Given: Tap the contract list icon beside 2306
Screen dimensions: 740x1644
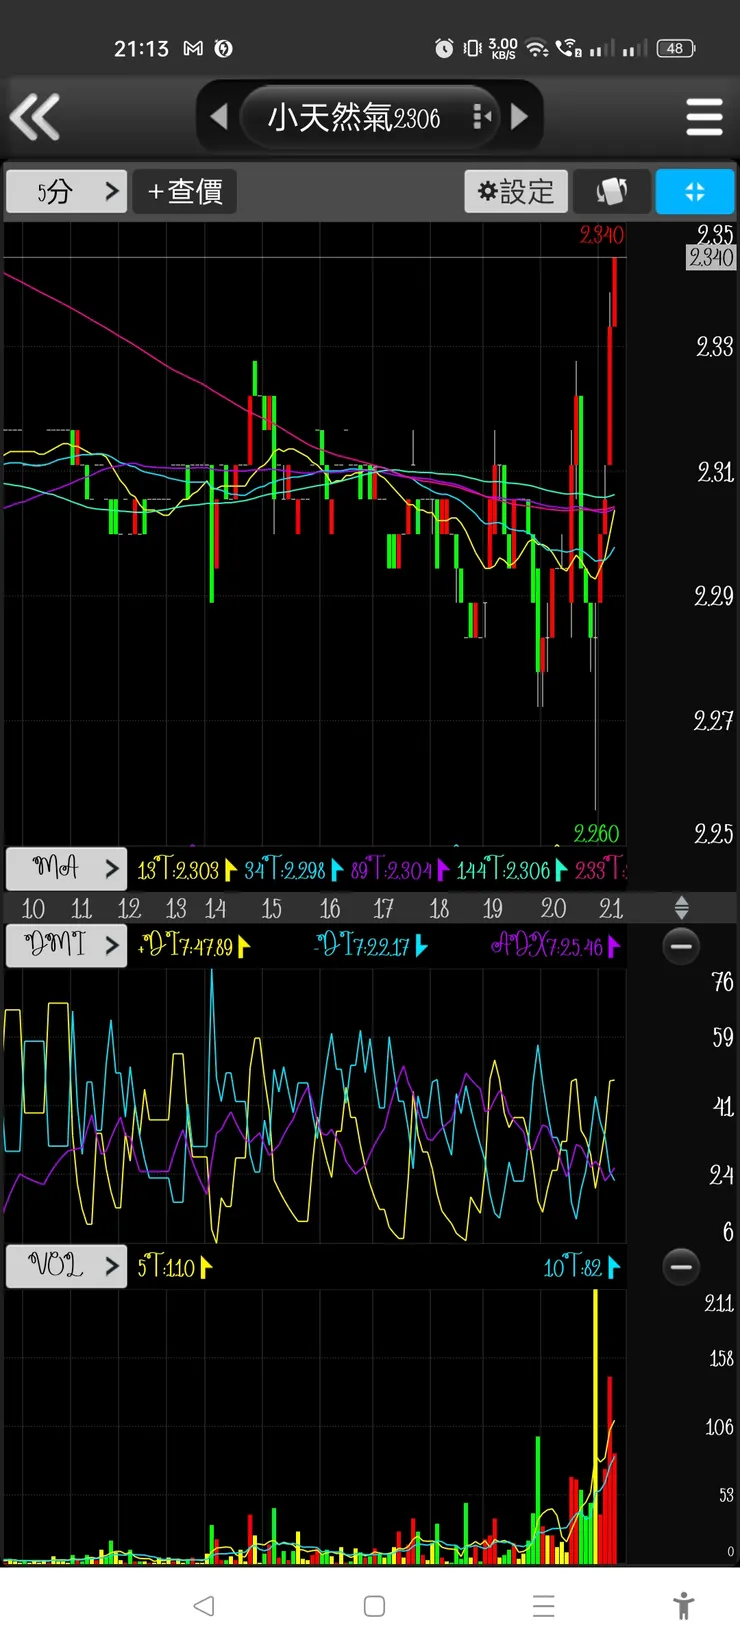Looking at the screenshot, I should point(481,117).
